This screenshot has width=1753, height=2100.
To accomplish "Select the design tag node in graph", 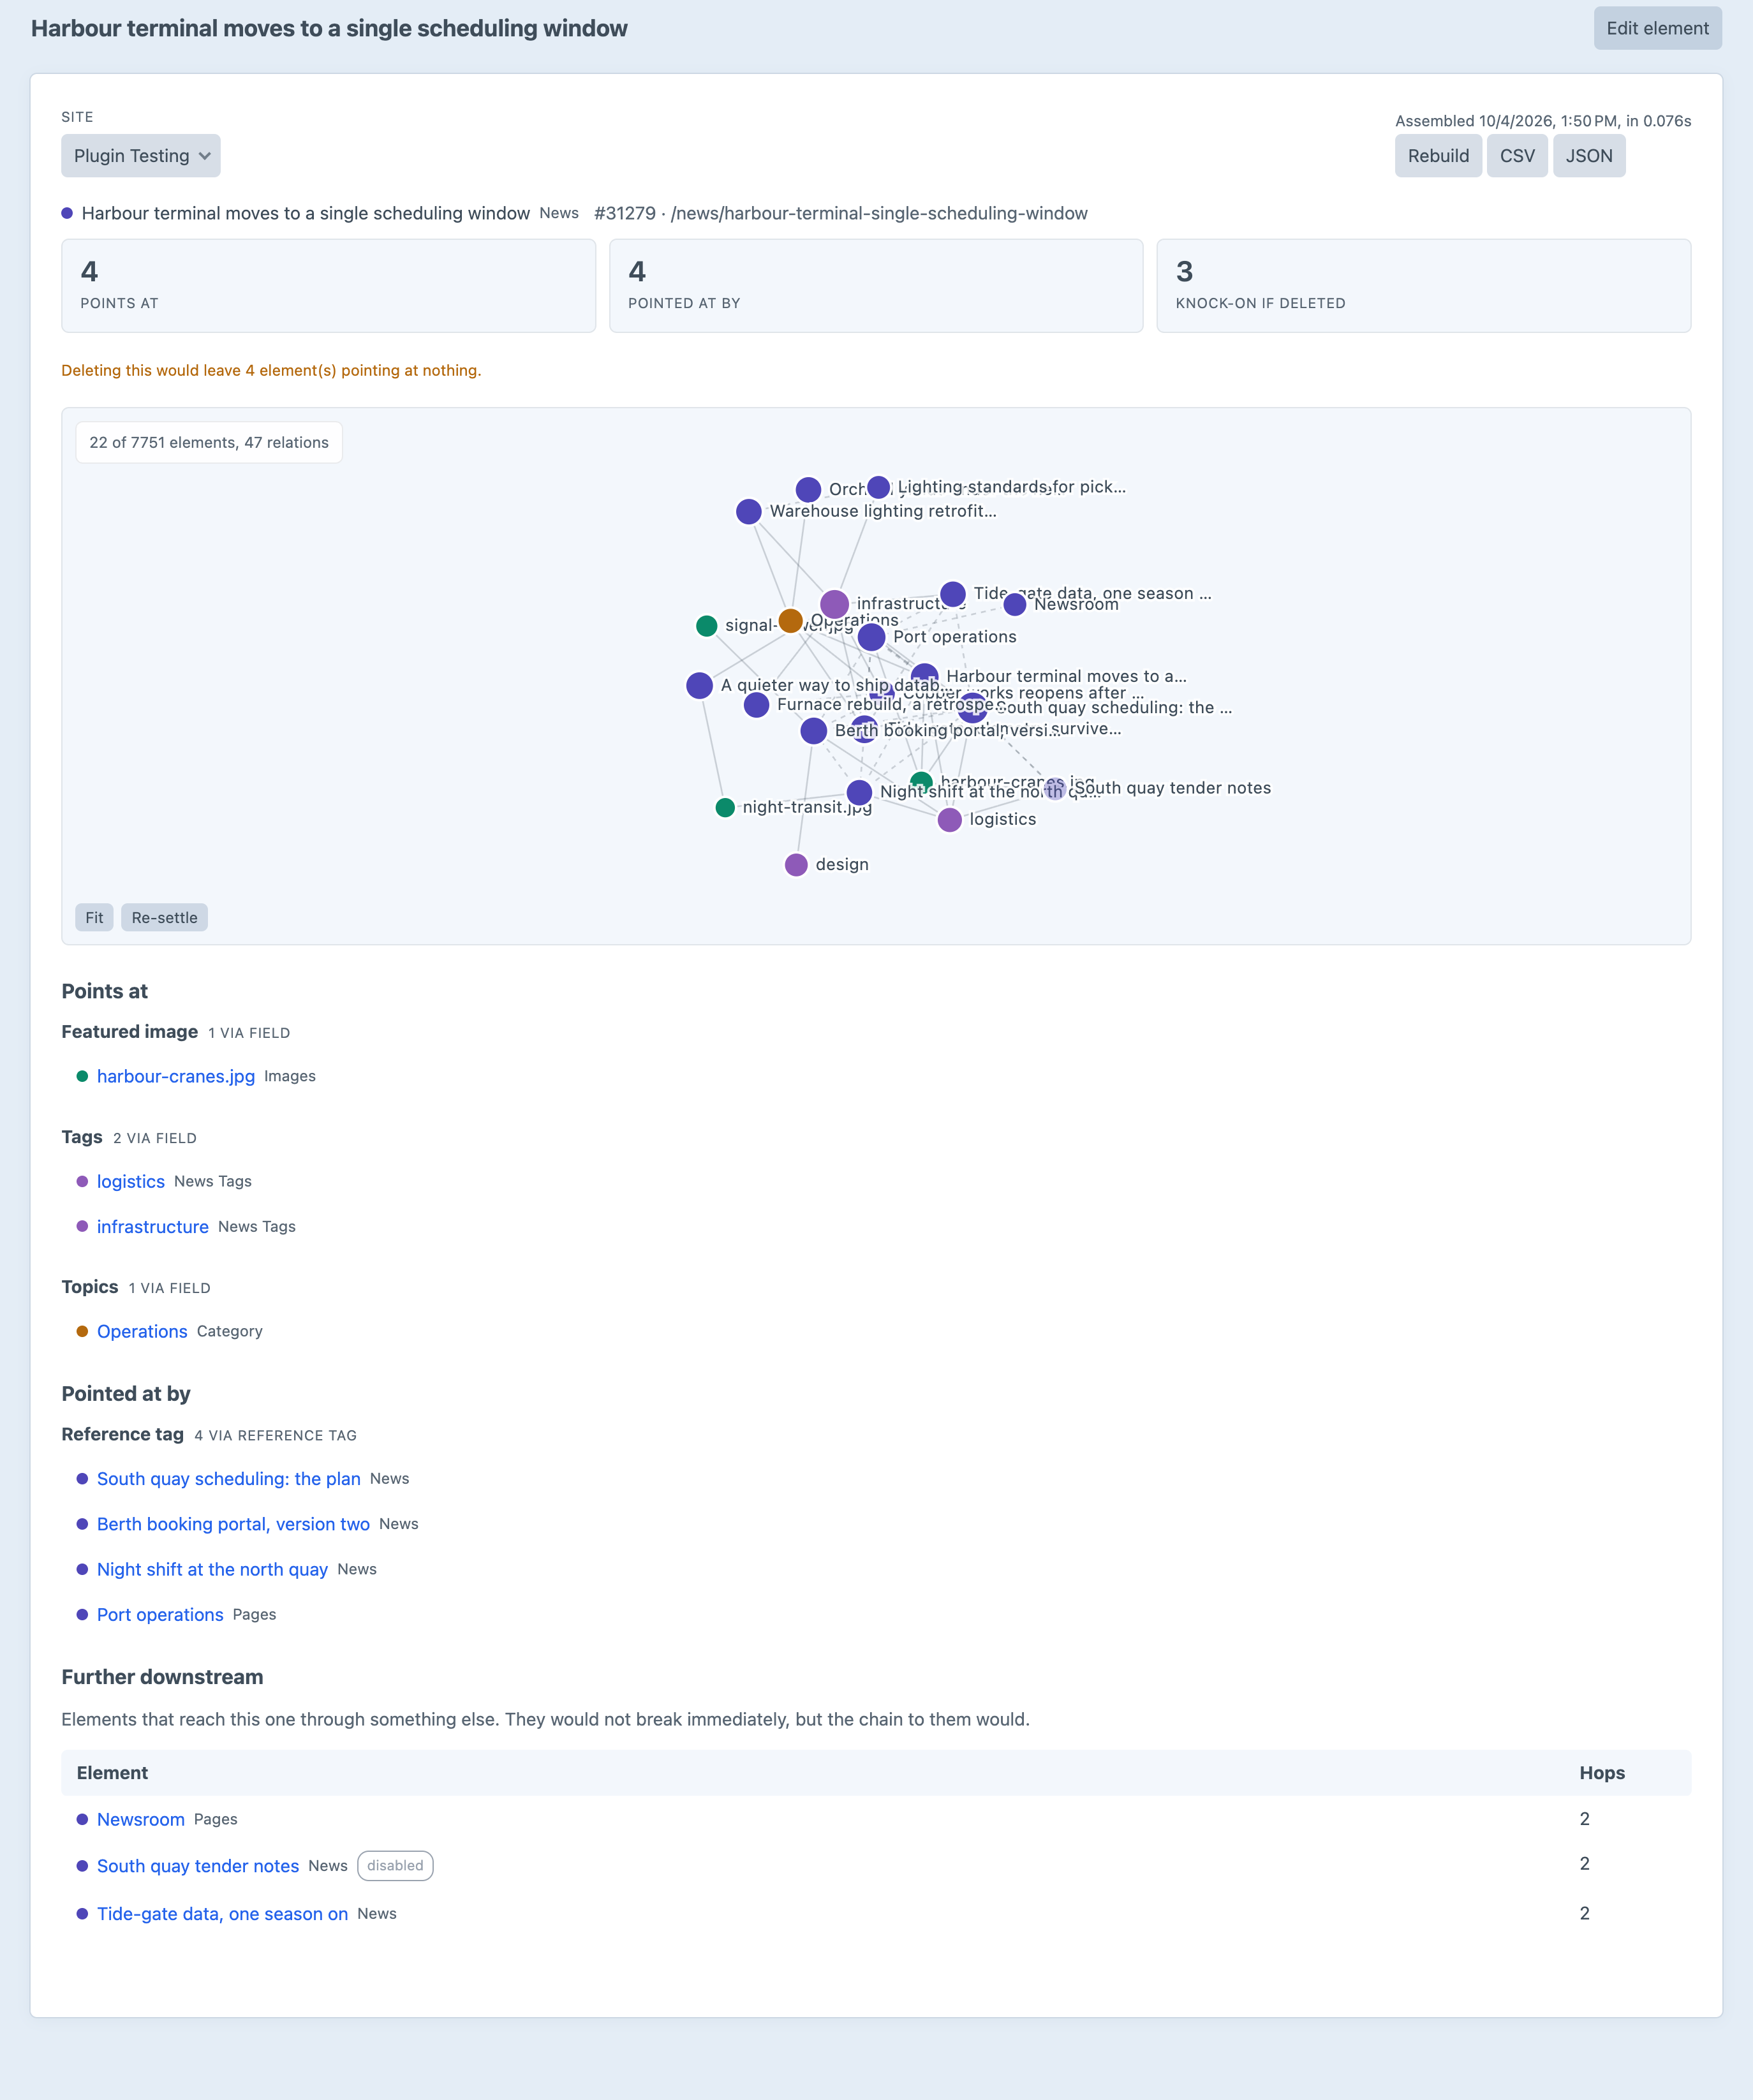I will 796,865.
